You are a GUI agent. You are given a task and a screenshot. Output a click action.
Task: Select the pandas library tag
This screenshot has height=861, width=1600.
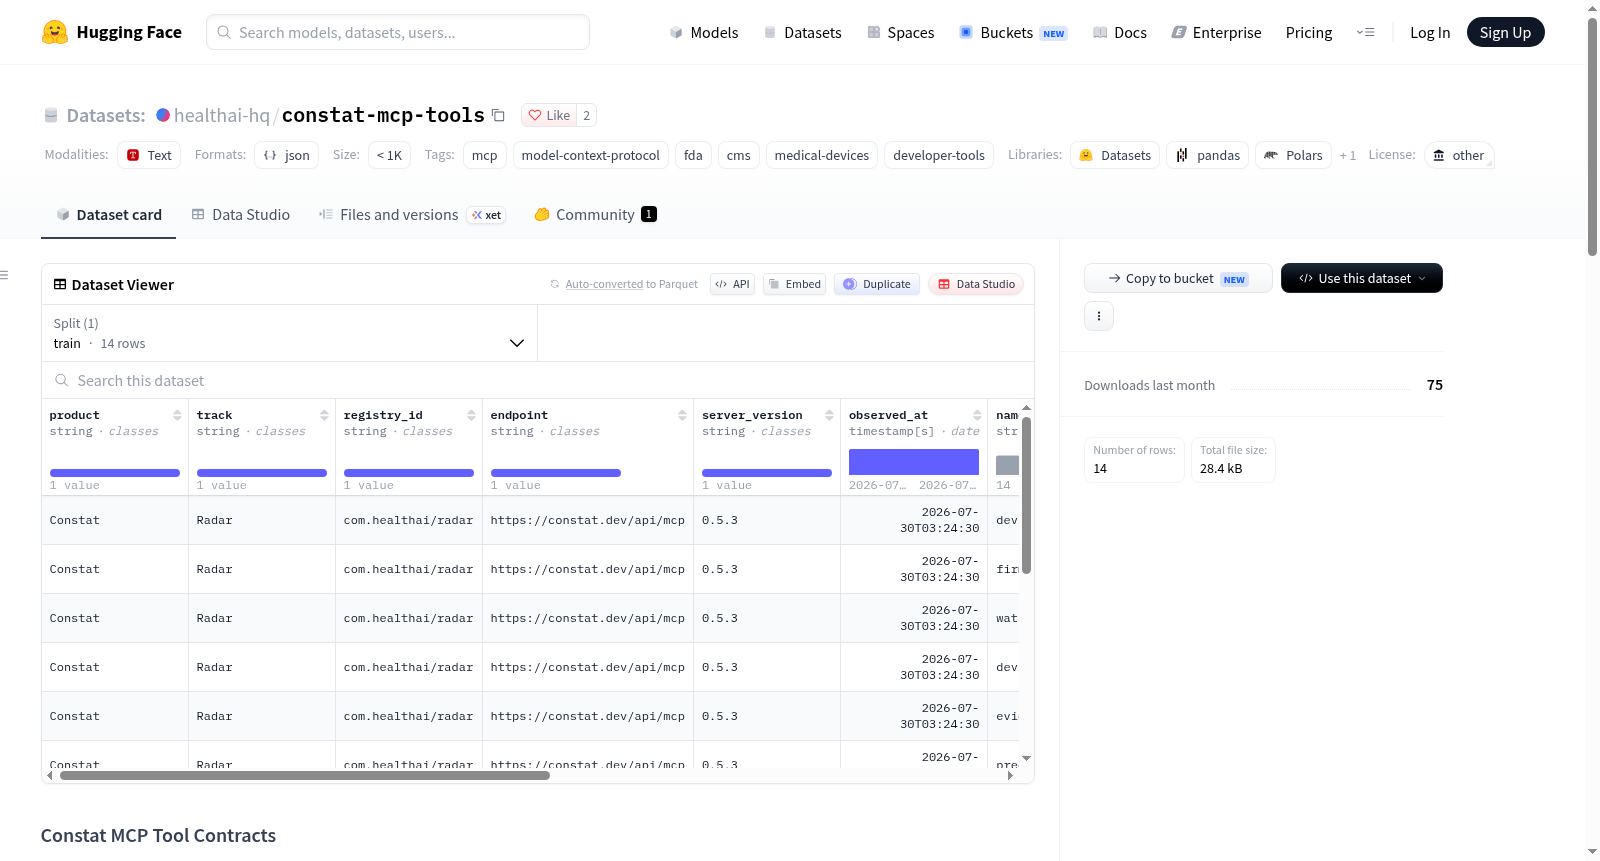coord(1207,155)
